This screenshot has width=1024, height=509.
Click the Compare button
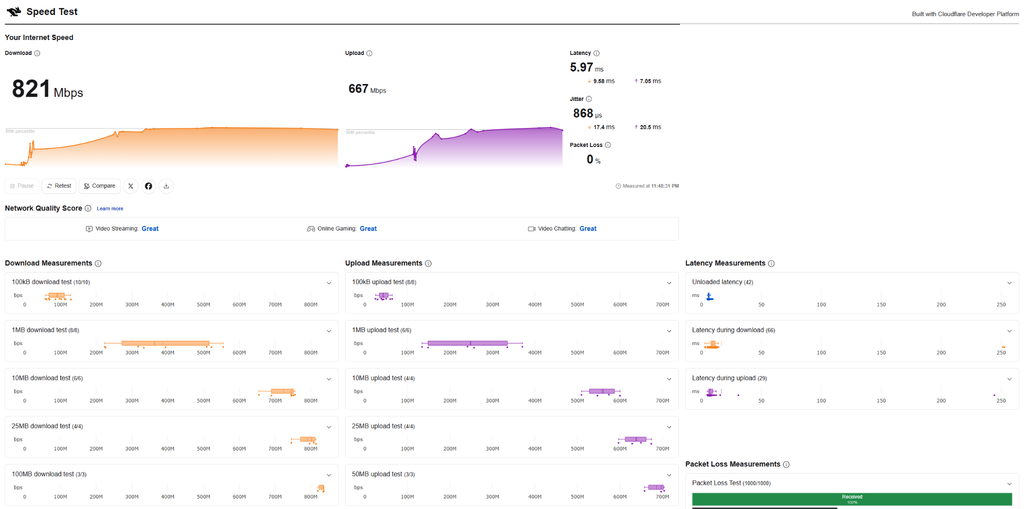pyautogui.click(x=99, y=186)
